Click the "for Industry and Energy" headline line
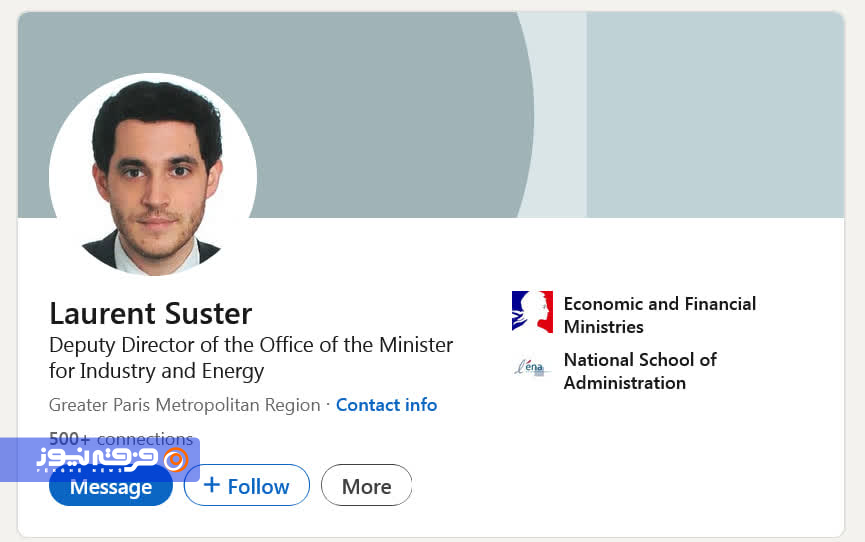 tap(156, 371)
